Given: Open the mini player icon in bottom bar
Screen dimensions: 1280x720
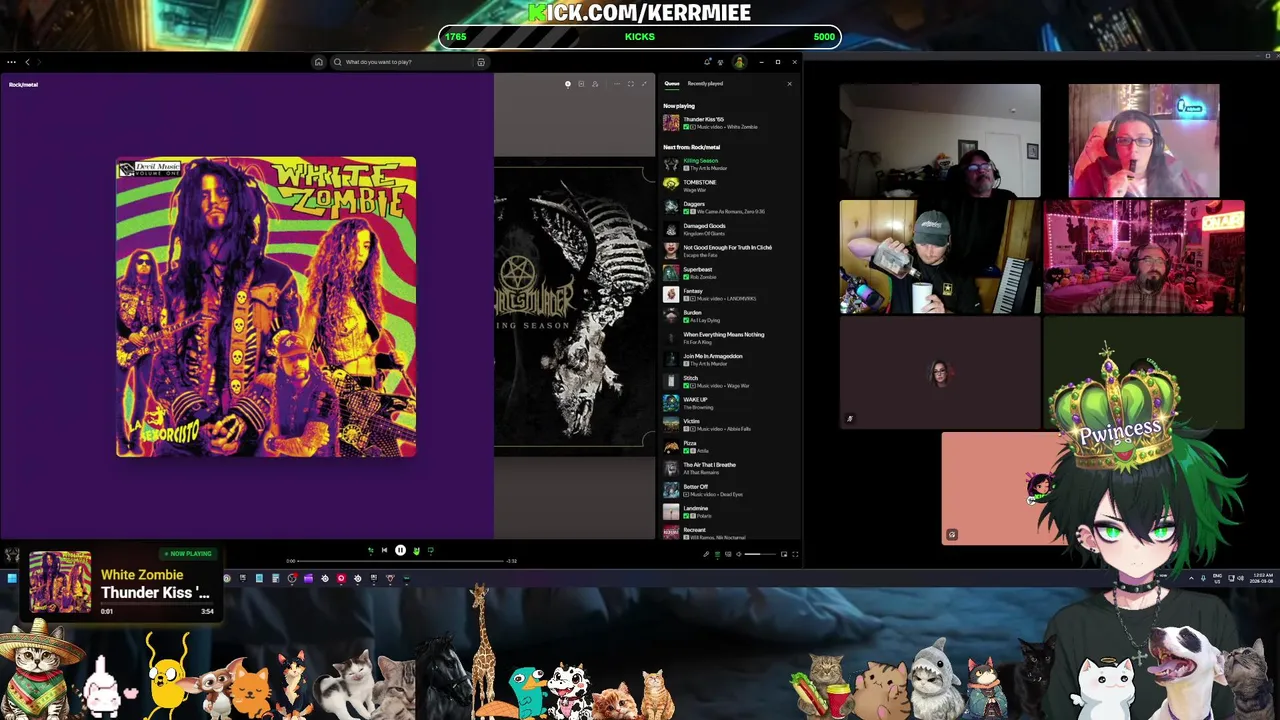Looking at the screenshot, I should (784, 554).
